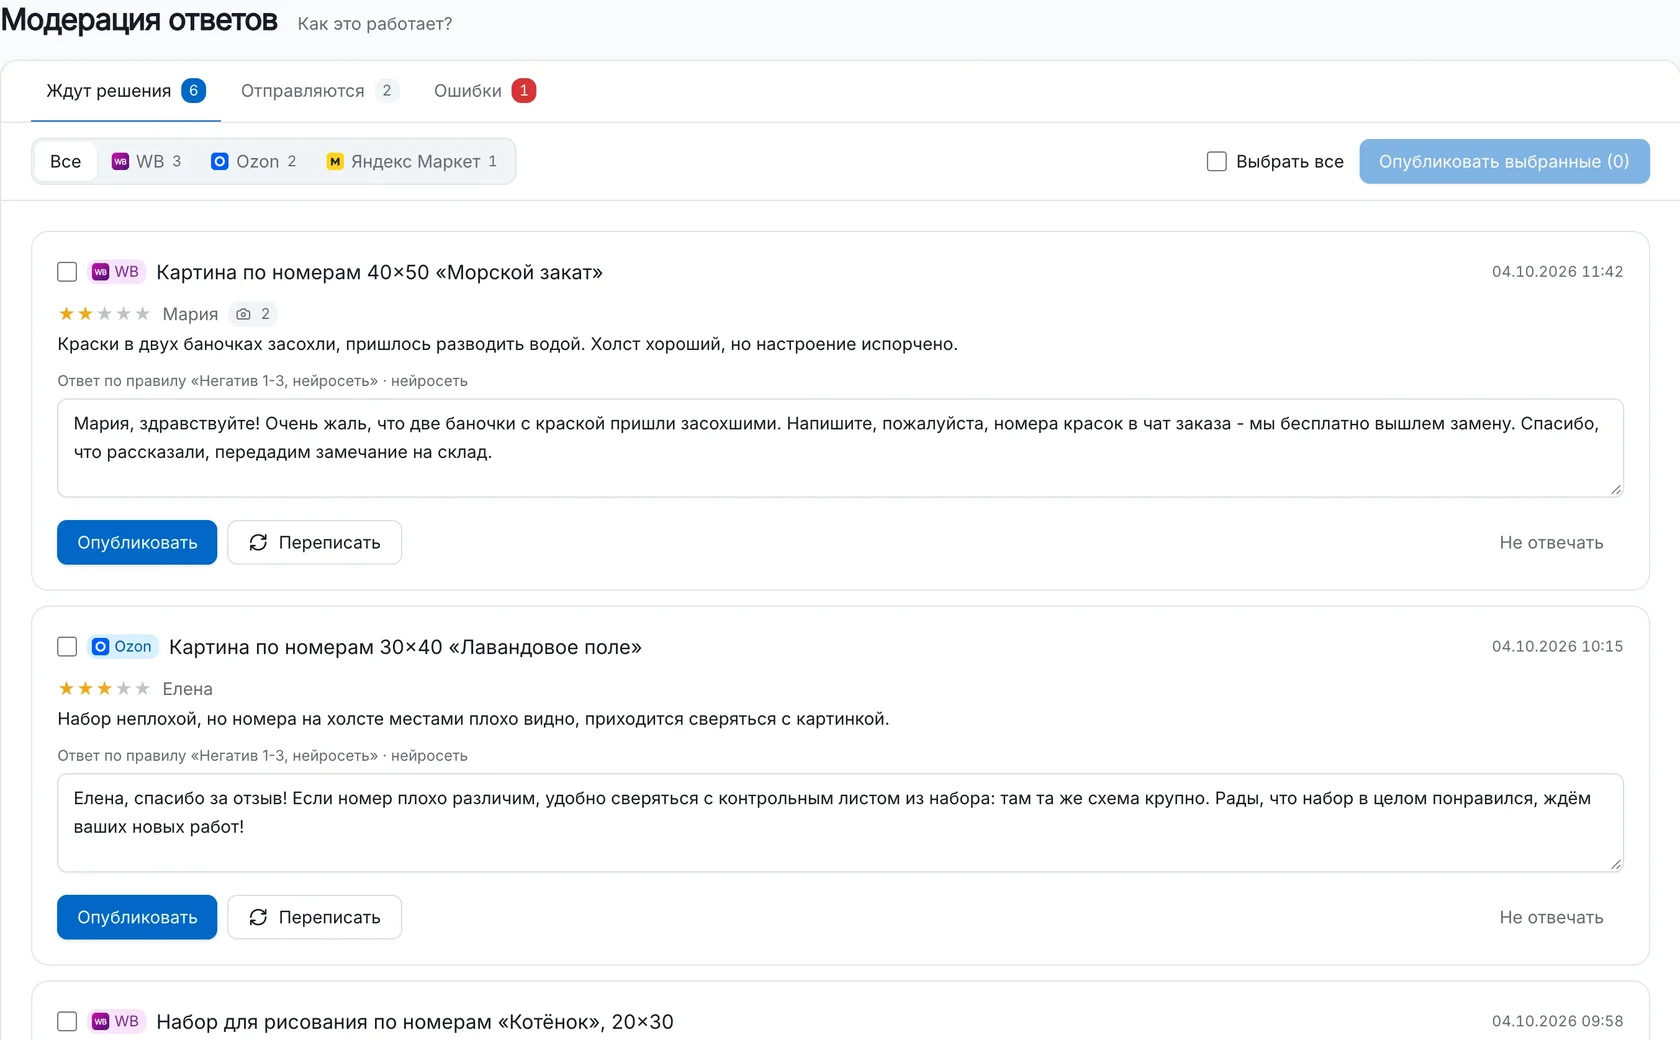
Task: Click the title «Картина по номерам 40×50 «Морской закат»»
Action: coord(380,272)
